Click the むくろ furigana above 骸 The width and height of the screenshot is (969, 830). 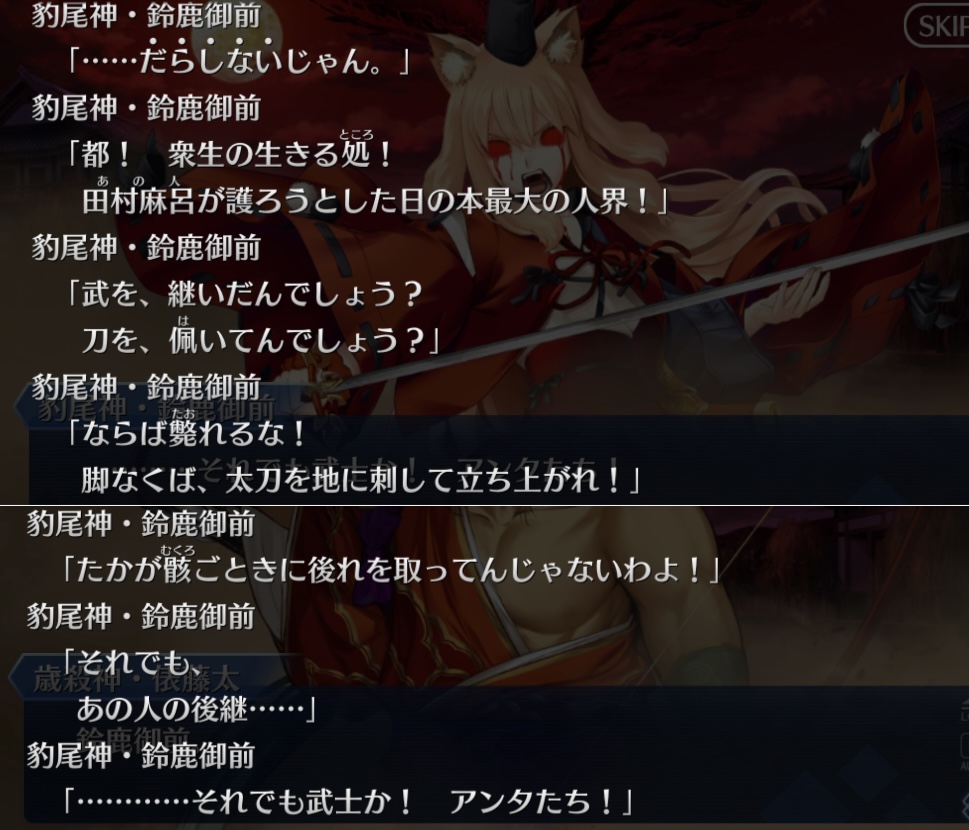(x=177, y=551)
